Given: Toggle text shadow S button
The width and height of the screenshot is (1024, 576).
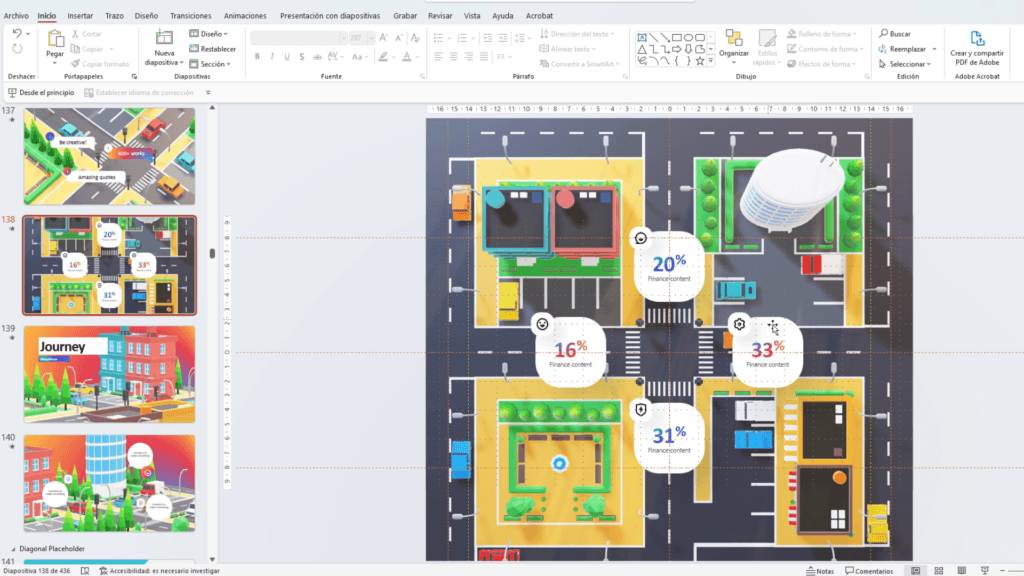Looking at the screenshot, I should point(302,57).
